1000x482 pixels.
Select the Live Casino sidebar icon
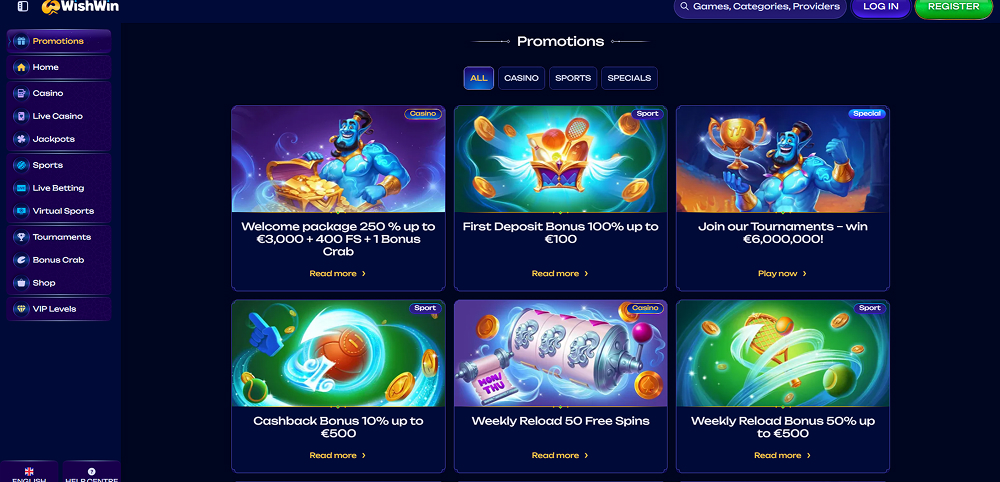pyautogui.click(x=22, y=116)
